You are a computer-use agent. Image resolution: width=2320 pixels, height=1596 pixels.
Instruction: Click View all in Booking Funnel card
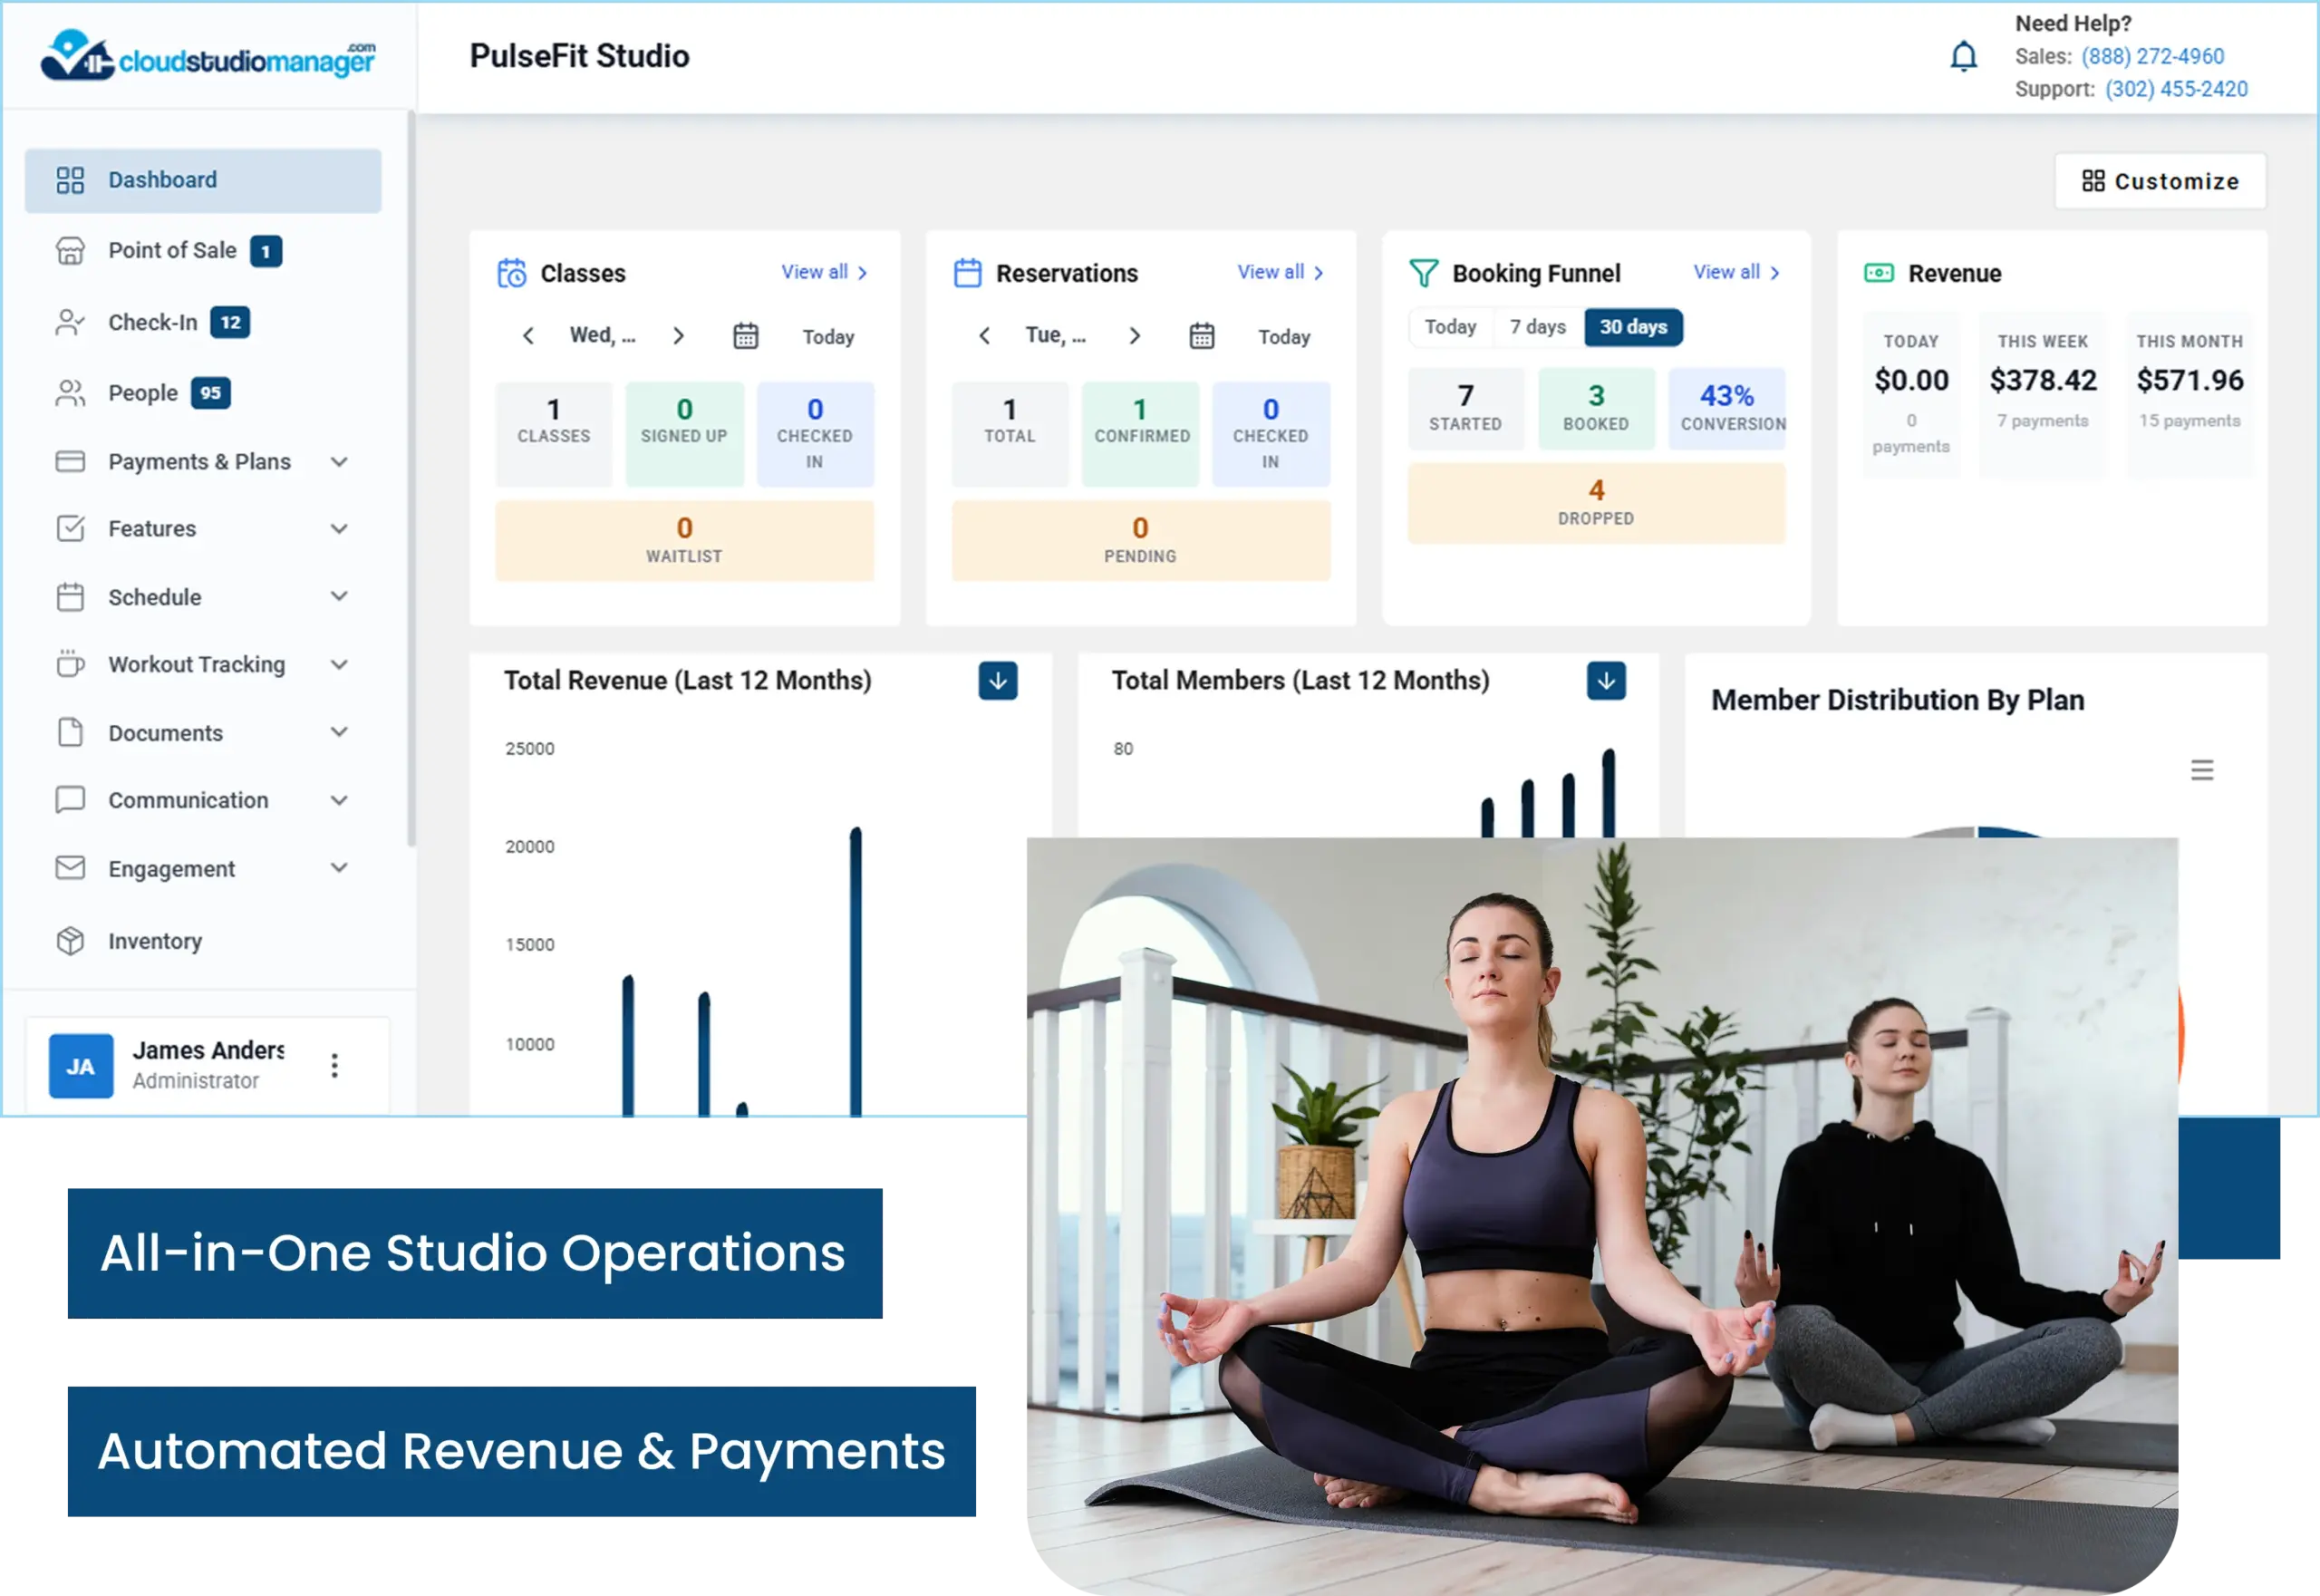[1736, 272]
